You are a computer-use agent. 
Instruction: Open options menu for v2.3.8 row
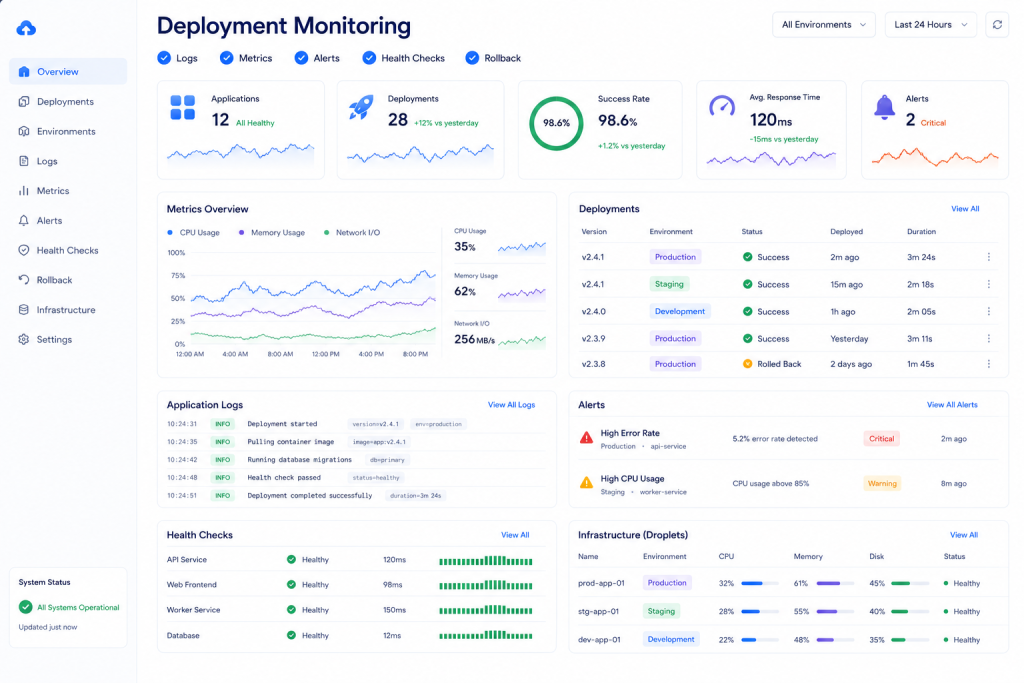point(989,364)
